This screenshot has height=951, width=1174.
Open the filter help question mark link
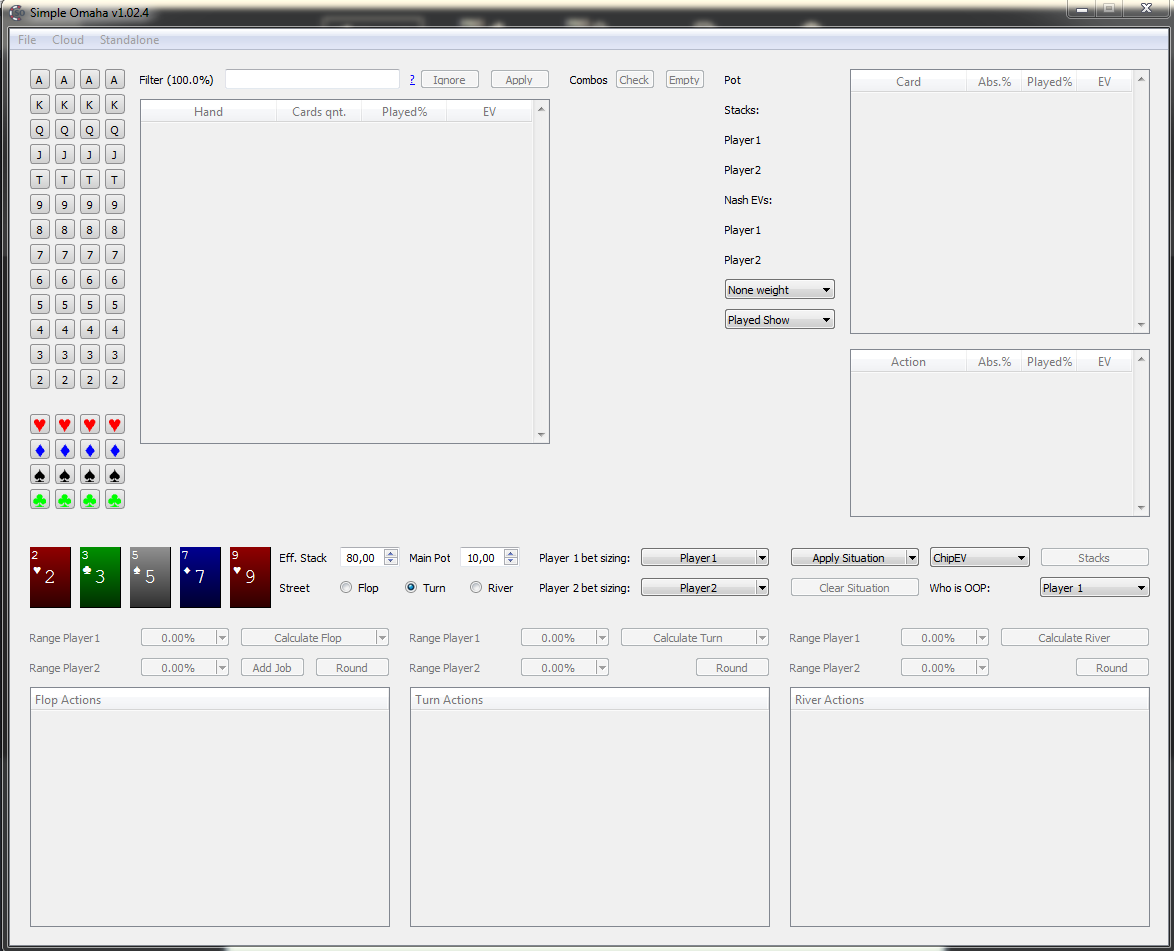(x=413, y=79)
